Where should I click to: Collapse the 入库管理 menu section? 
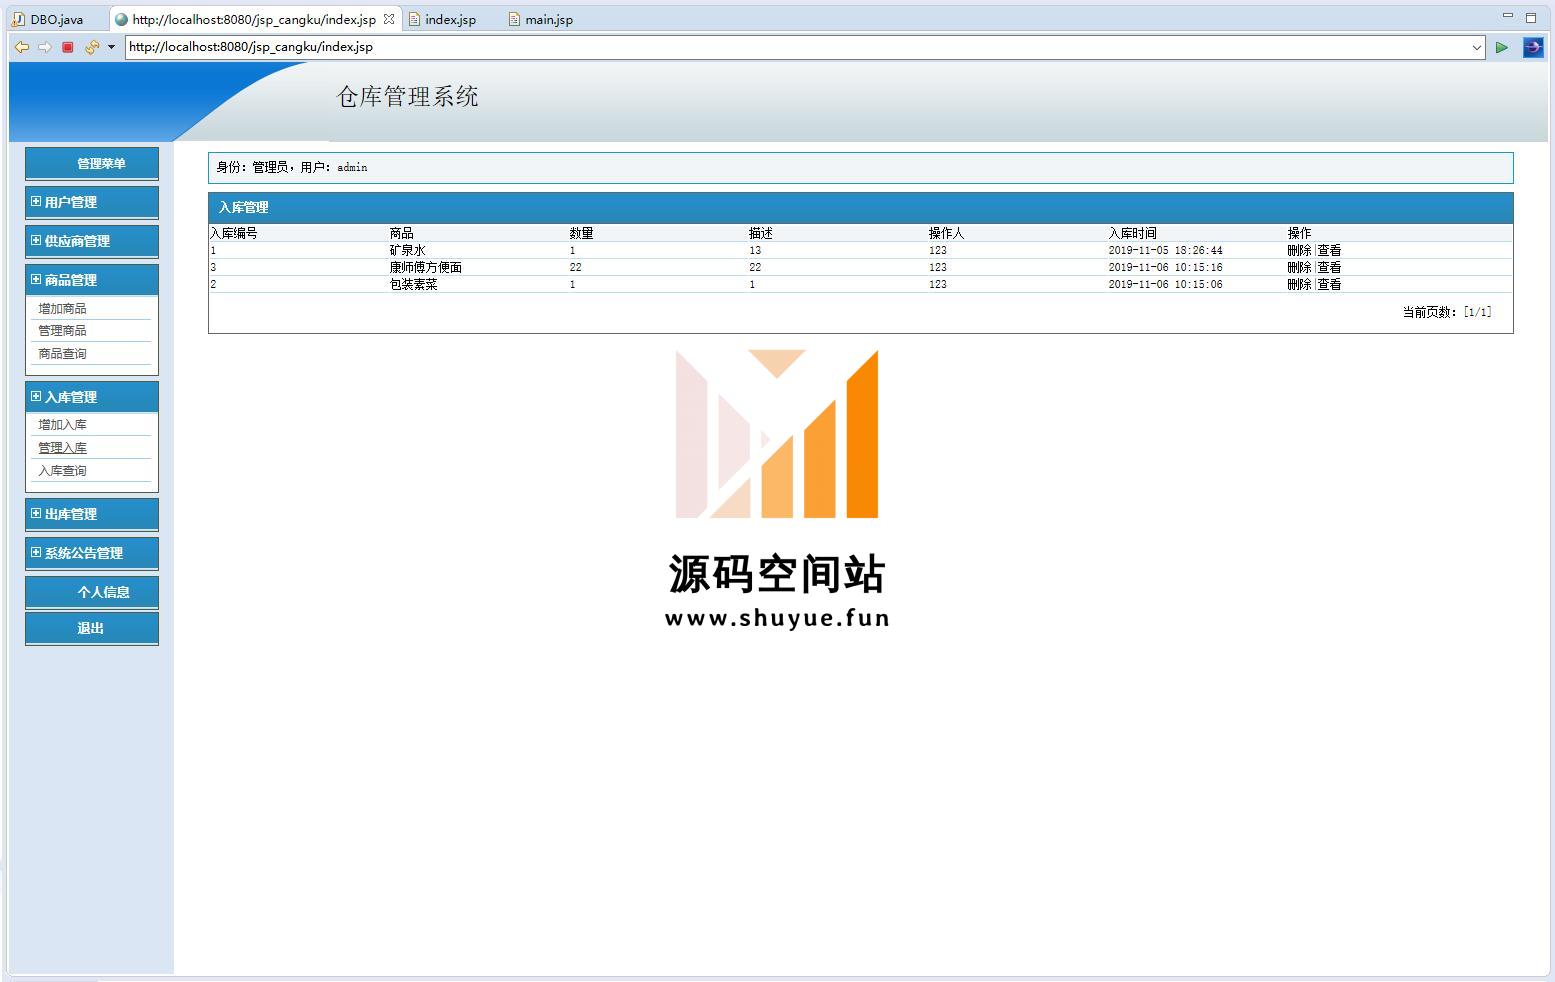click(92, 397)
